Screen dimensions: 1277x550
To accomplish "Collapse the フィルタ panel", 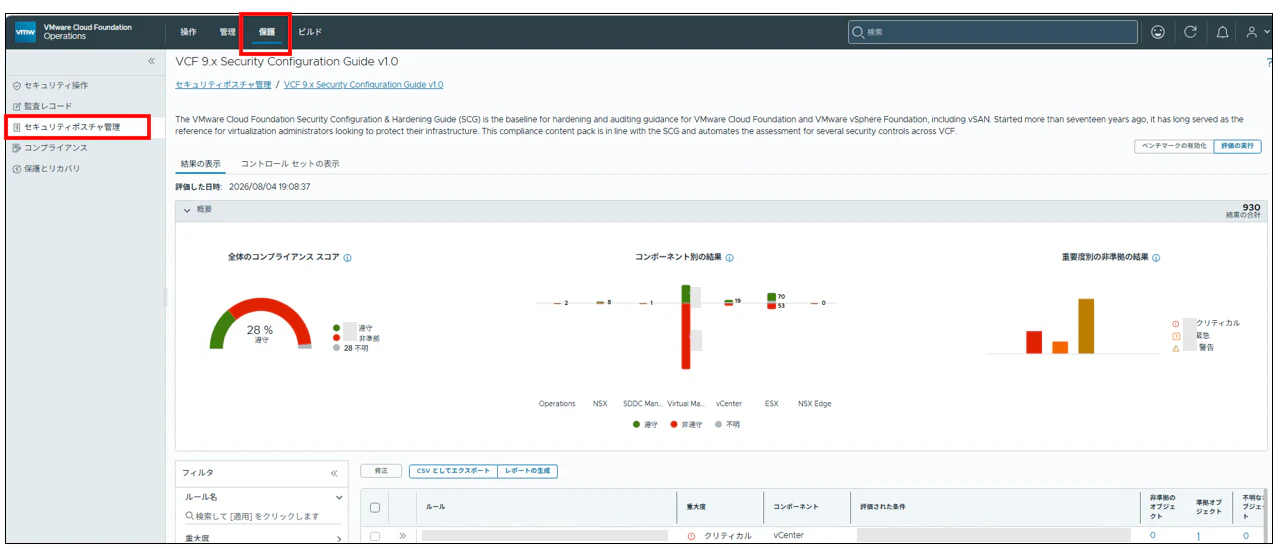I will click(x=334, y=473).
